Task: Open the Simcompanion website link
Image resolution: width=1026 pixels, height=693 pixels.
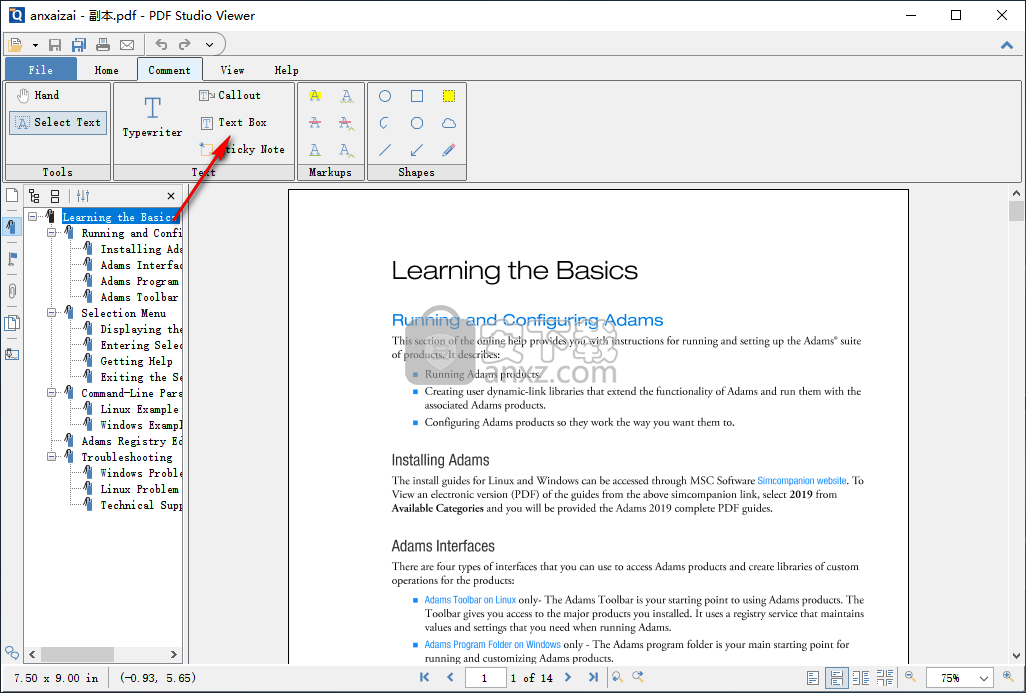Action: [802, 480]
